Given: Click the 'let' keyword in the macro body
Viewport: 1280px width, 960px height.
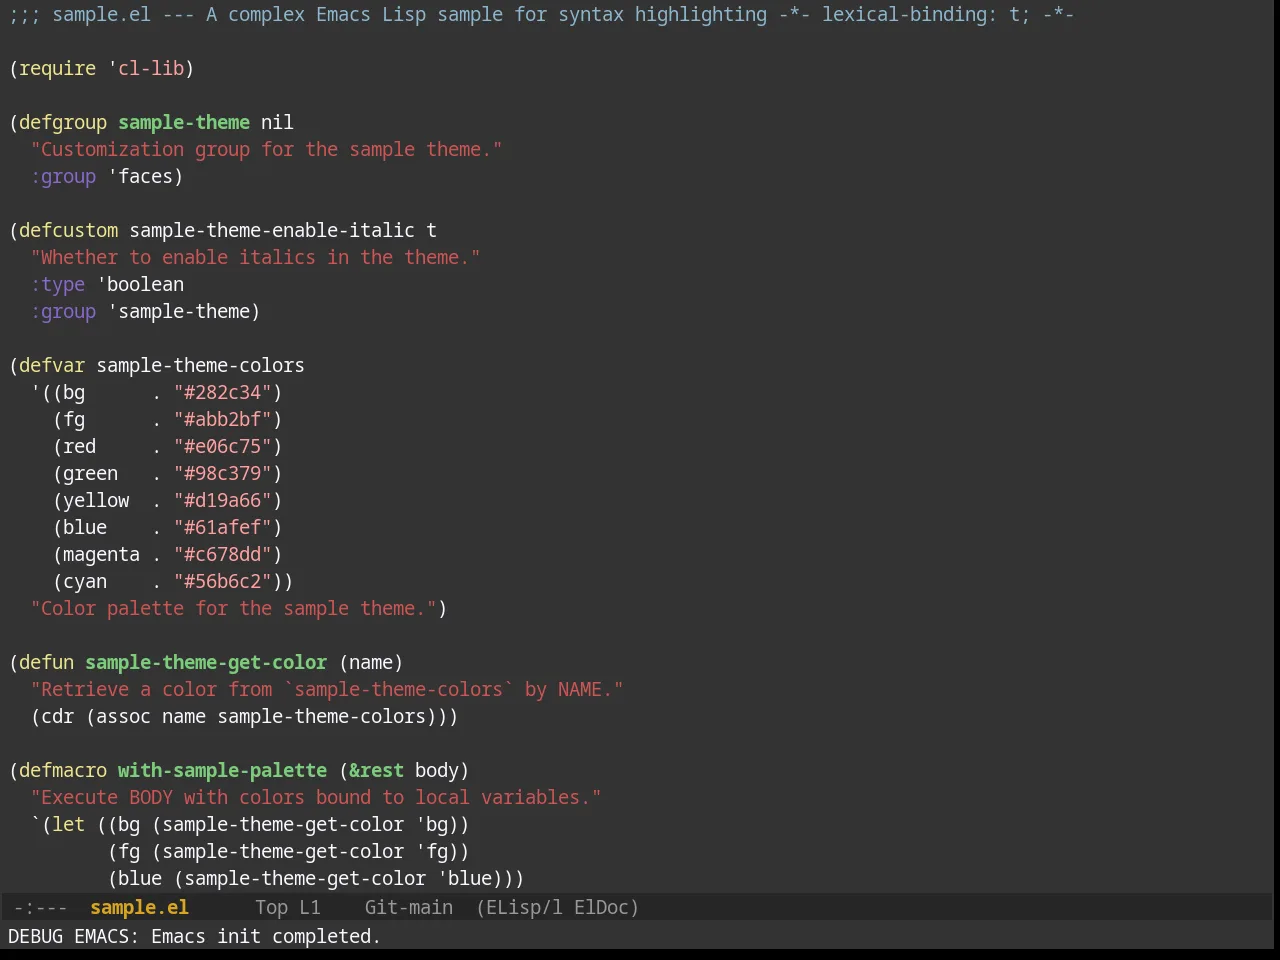Looking at the screenshot, I should coord(69,824).
